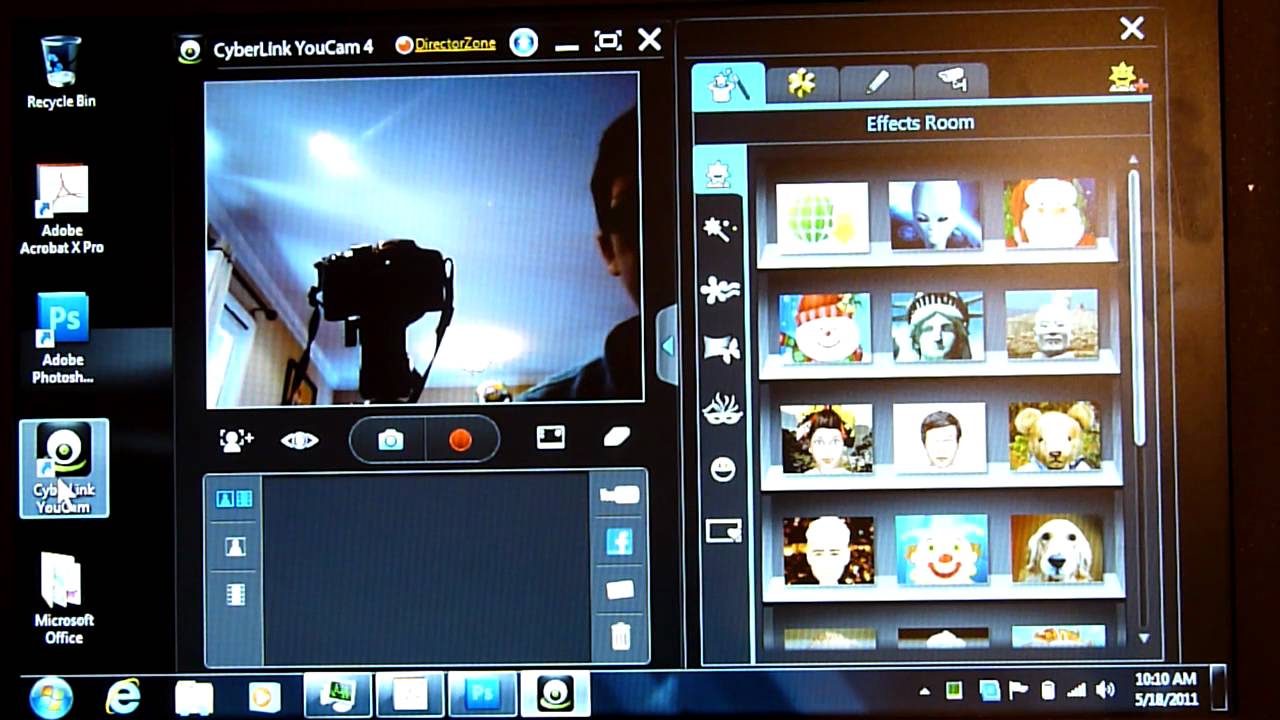The width and height of the screenshot is (1280, 720).
Task: Apply the snowman avatar effect
Action: [x=824, y=326]
